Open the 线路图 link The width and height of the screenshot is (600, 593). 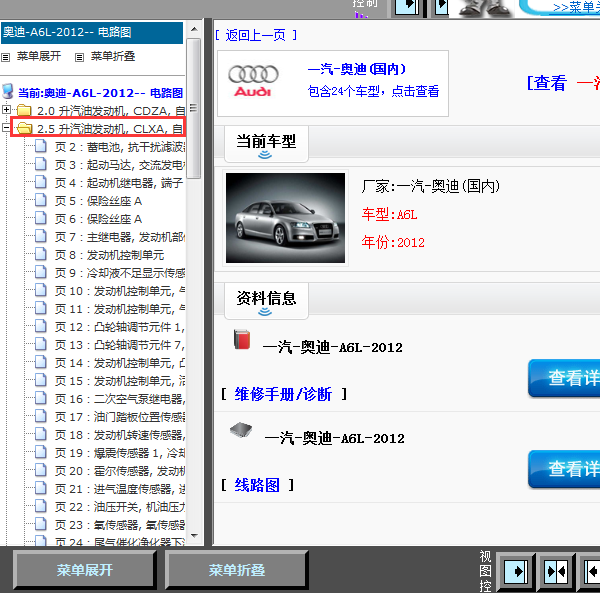tap(257, 485)
